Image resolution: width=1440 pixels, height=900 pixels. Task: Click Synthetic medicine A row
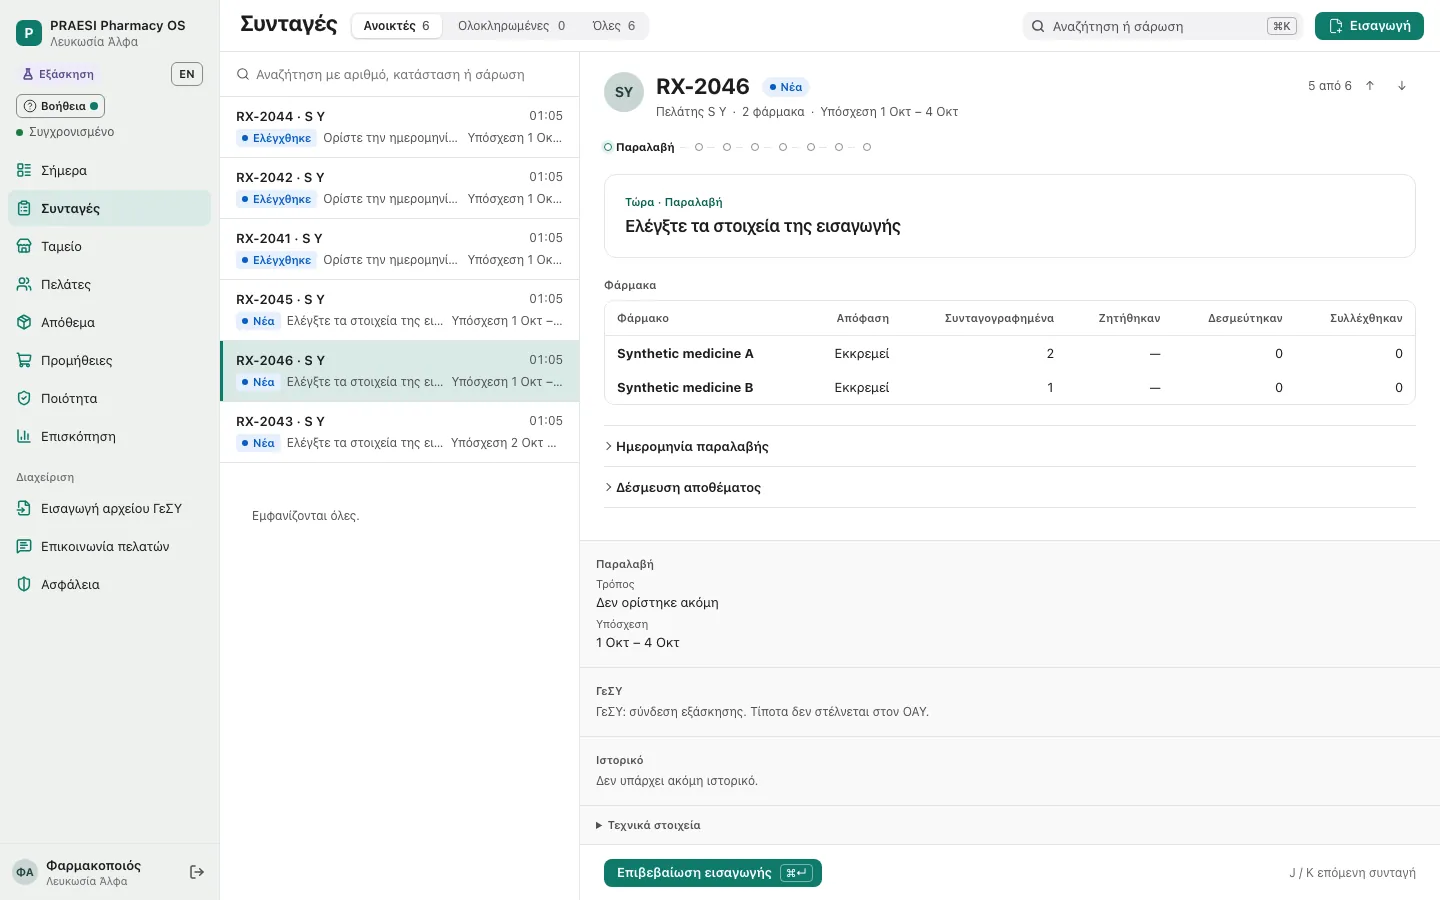1010,353
